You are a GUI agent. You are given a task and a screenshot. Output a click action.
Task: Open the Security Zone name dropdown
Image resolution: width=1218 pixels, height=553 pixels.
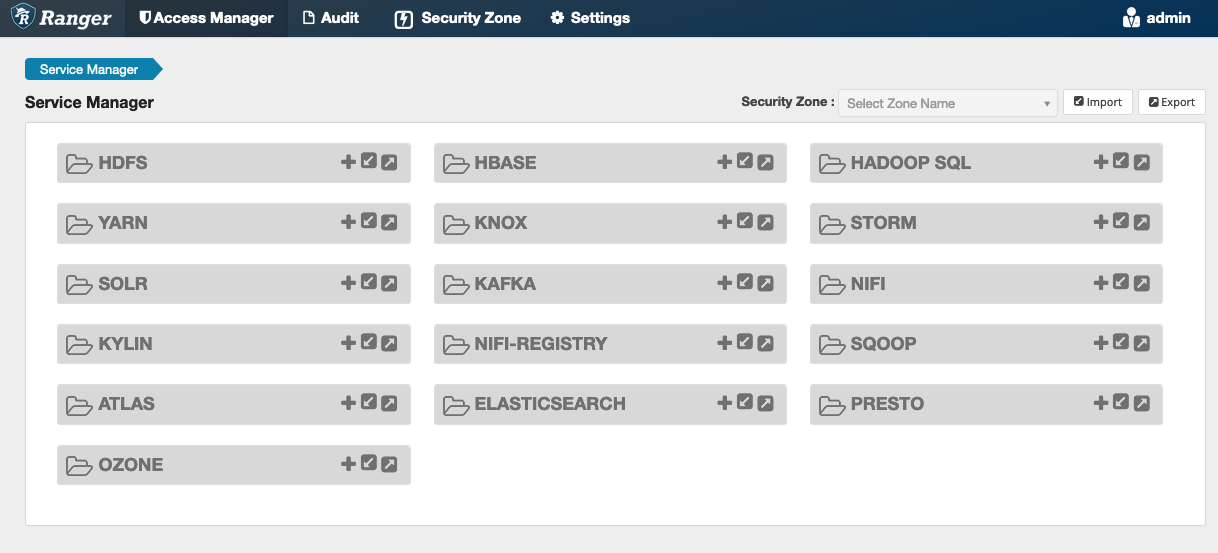(947, 103)
